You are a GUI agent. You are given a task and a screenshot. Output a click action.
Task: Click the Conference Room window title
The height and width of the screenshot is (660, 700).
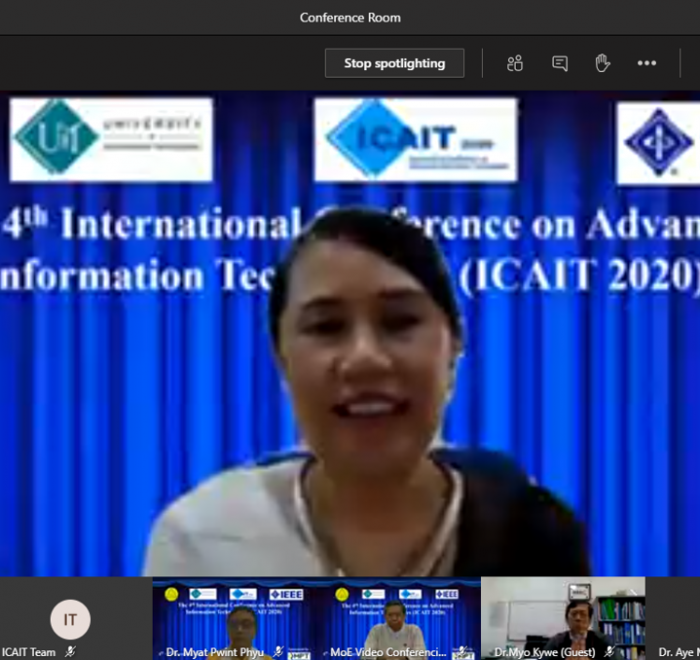(x=350, y=17)
